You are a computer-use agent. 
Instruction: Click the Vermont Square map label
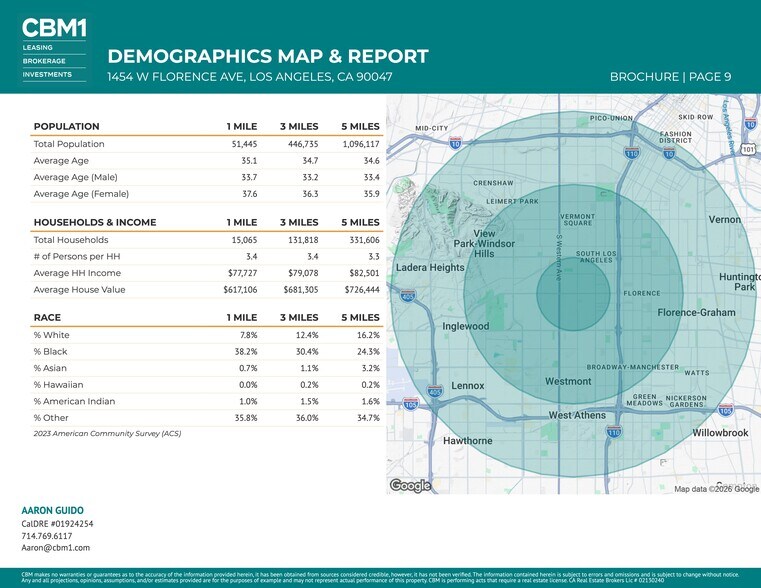click(x=578, y=220)
